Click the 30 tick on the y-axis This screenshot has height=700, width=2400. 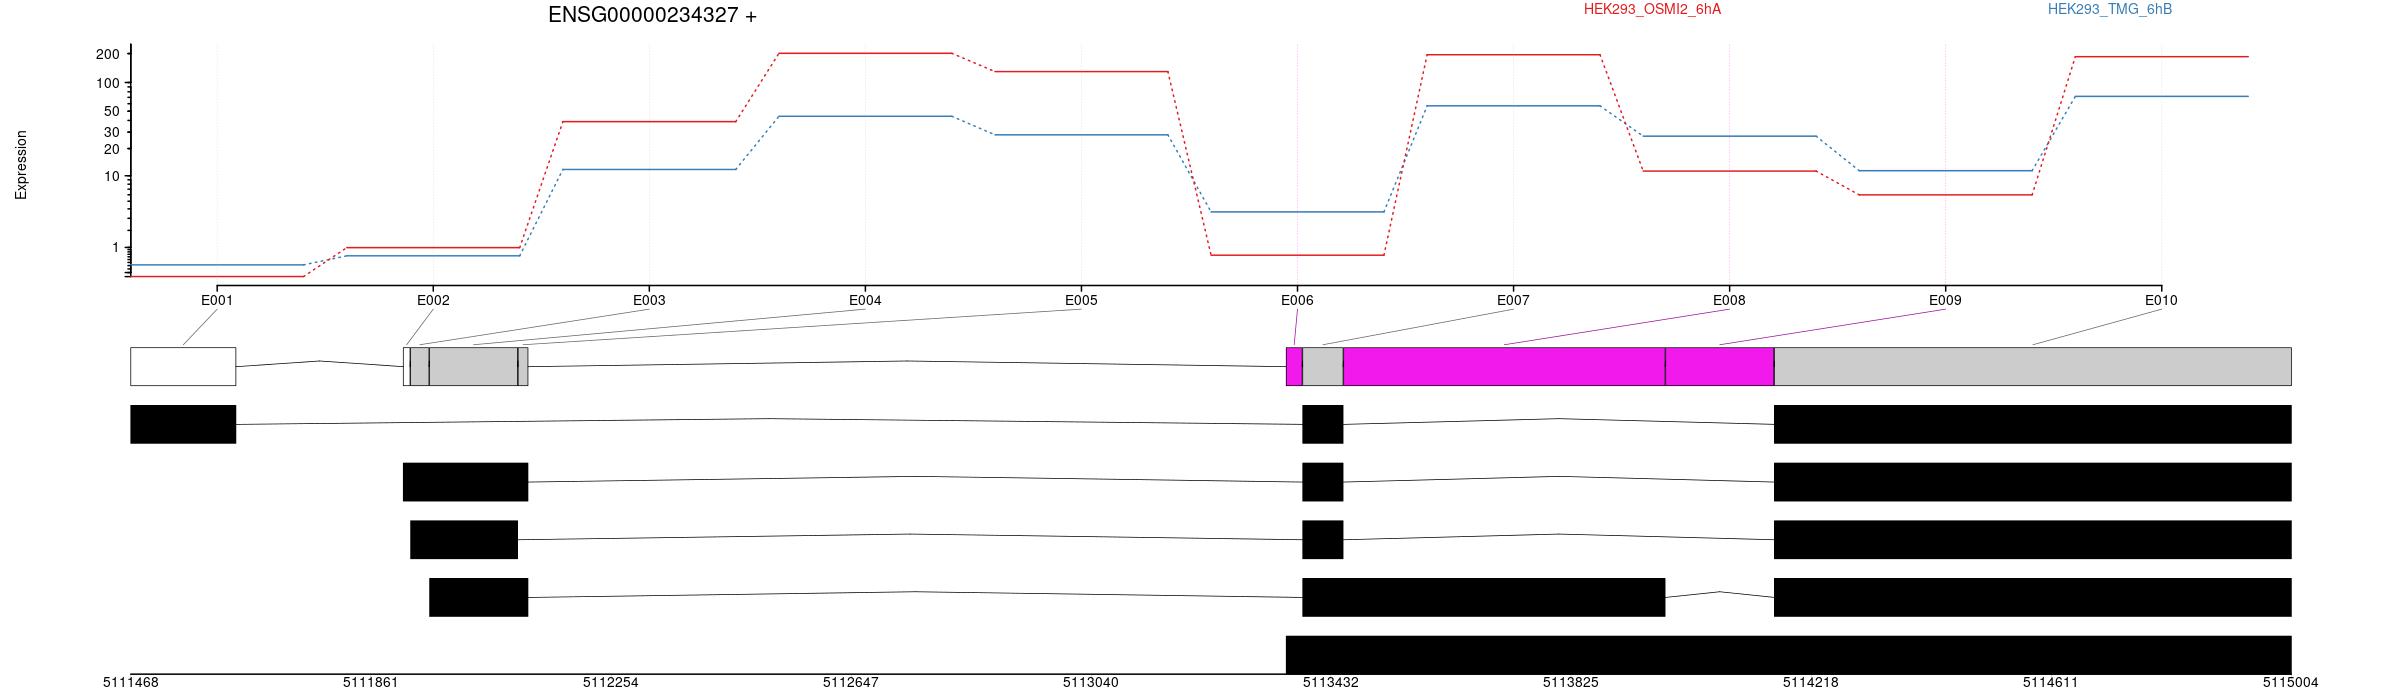[112, 132]
